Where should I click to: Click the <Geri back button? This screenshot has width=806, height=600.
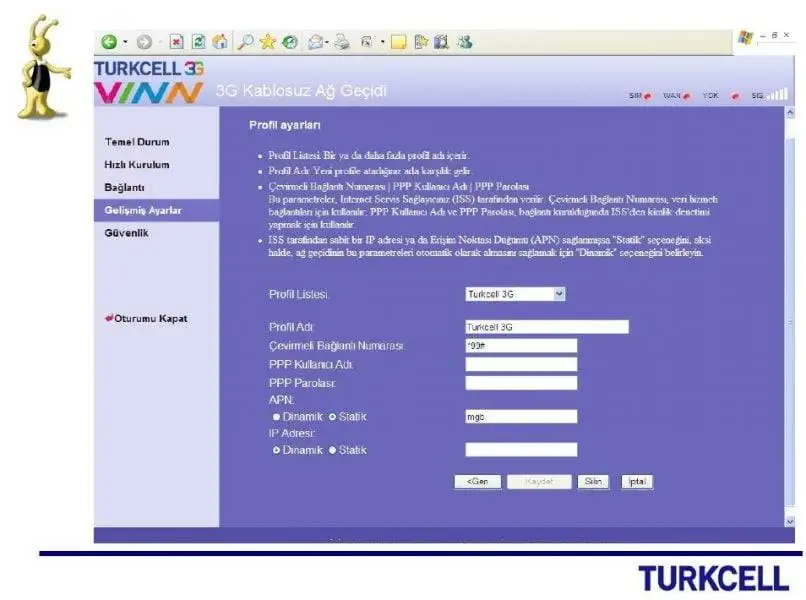click(x=478, y=482)
